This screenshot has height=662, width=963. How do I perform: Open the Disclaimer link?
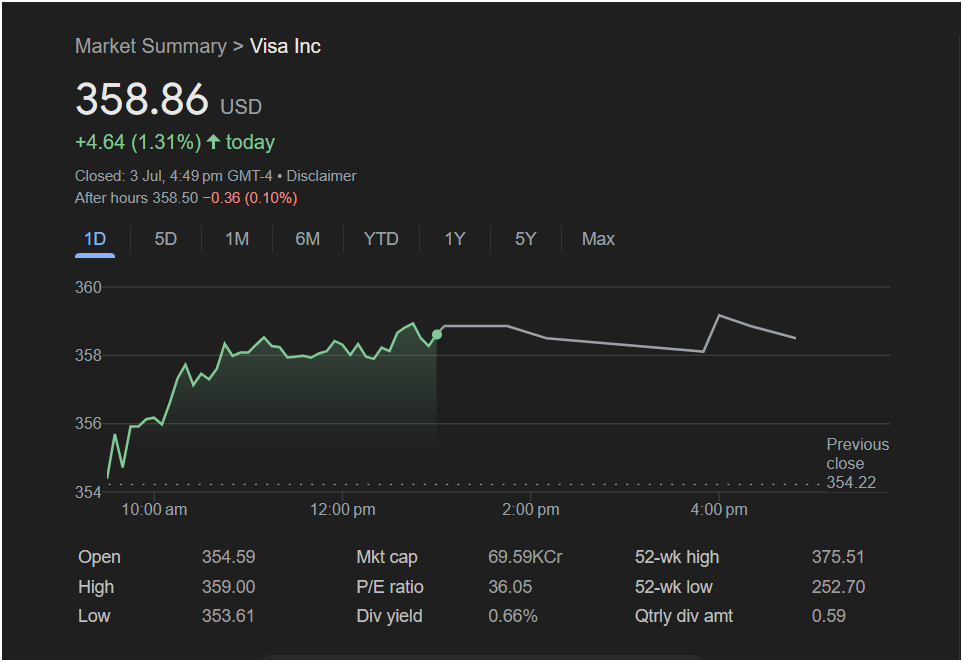pyautogui.click(x=321, y=176)
